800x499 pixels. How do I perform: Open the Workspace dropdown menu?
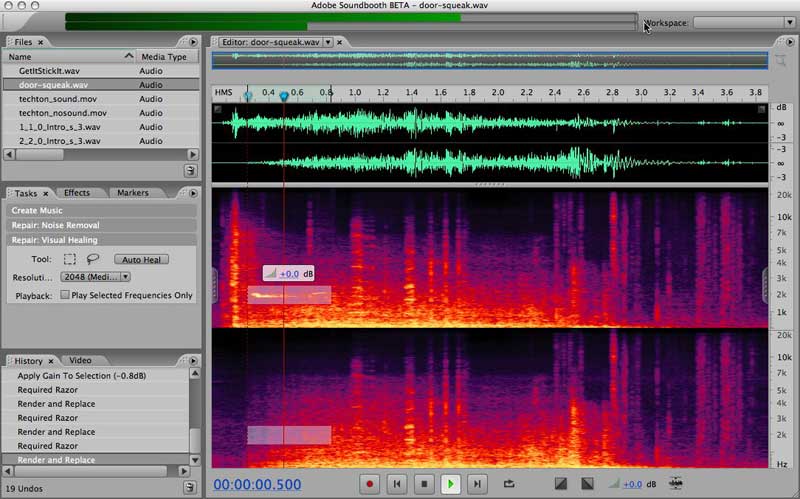744,22
